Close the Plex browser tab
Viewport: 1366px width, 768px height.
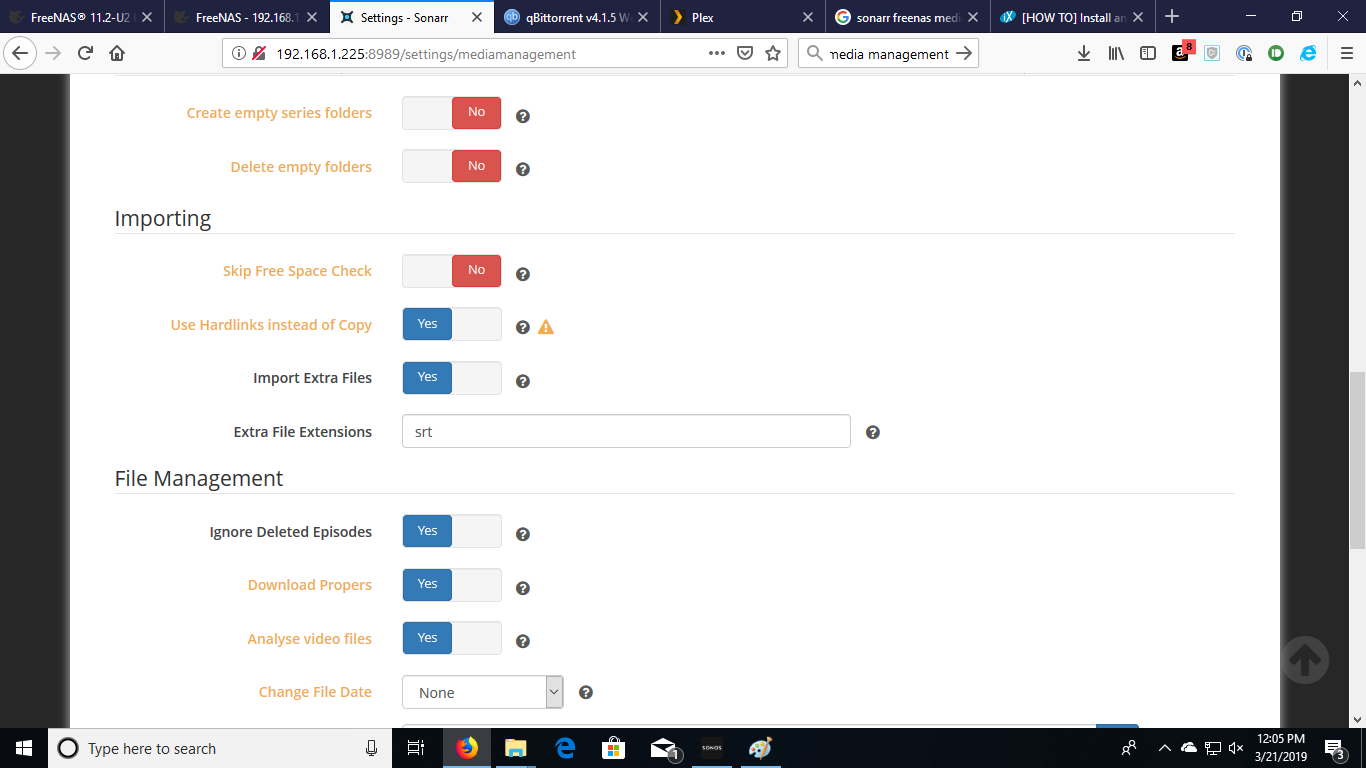click(x=808, y=17)
